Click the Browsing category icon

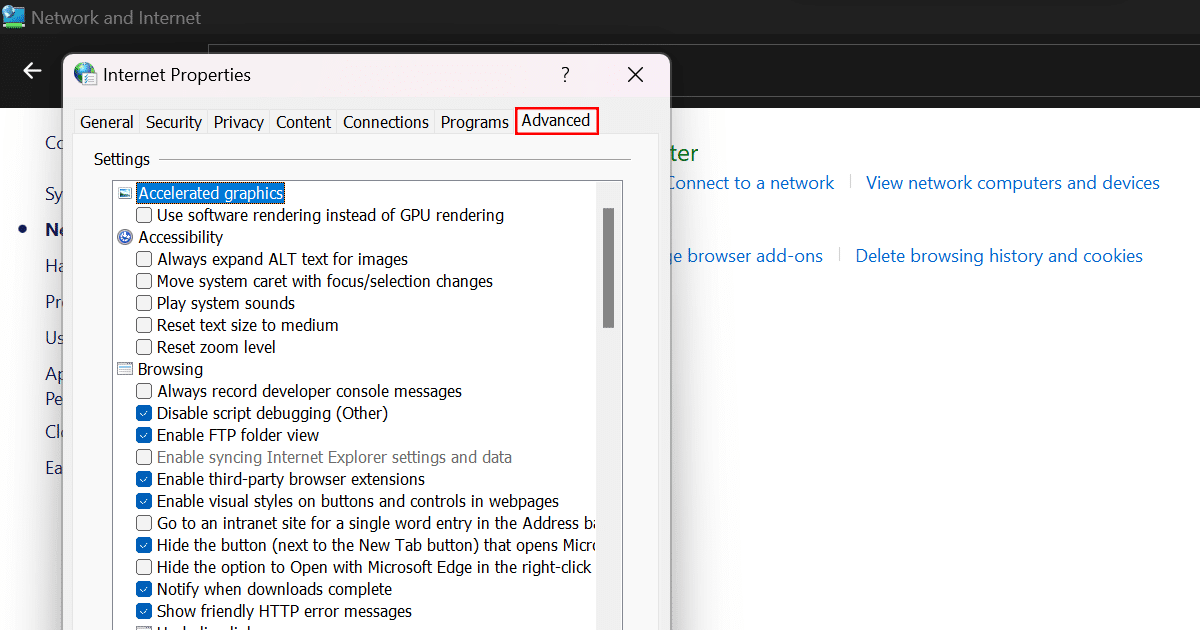[x=125, y=369]
